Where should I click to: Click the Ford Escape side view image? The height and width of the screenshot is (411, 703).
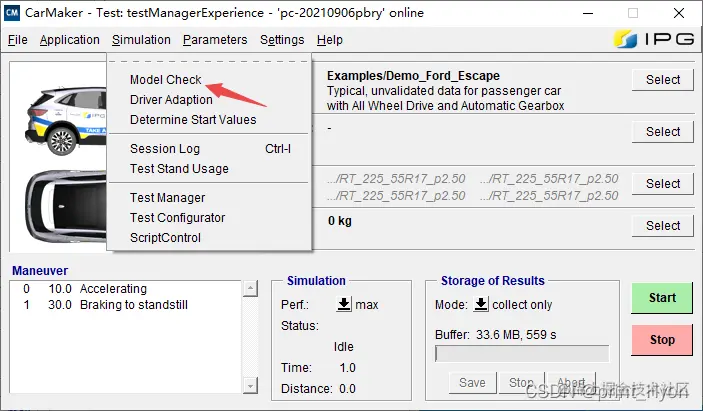tap(65, 120)
